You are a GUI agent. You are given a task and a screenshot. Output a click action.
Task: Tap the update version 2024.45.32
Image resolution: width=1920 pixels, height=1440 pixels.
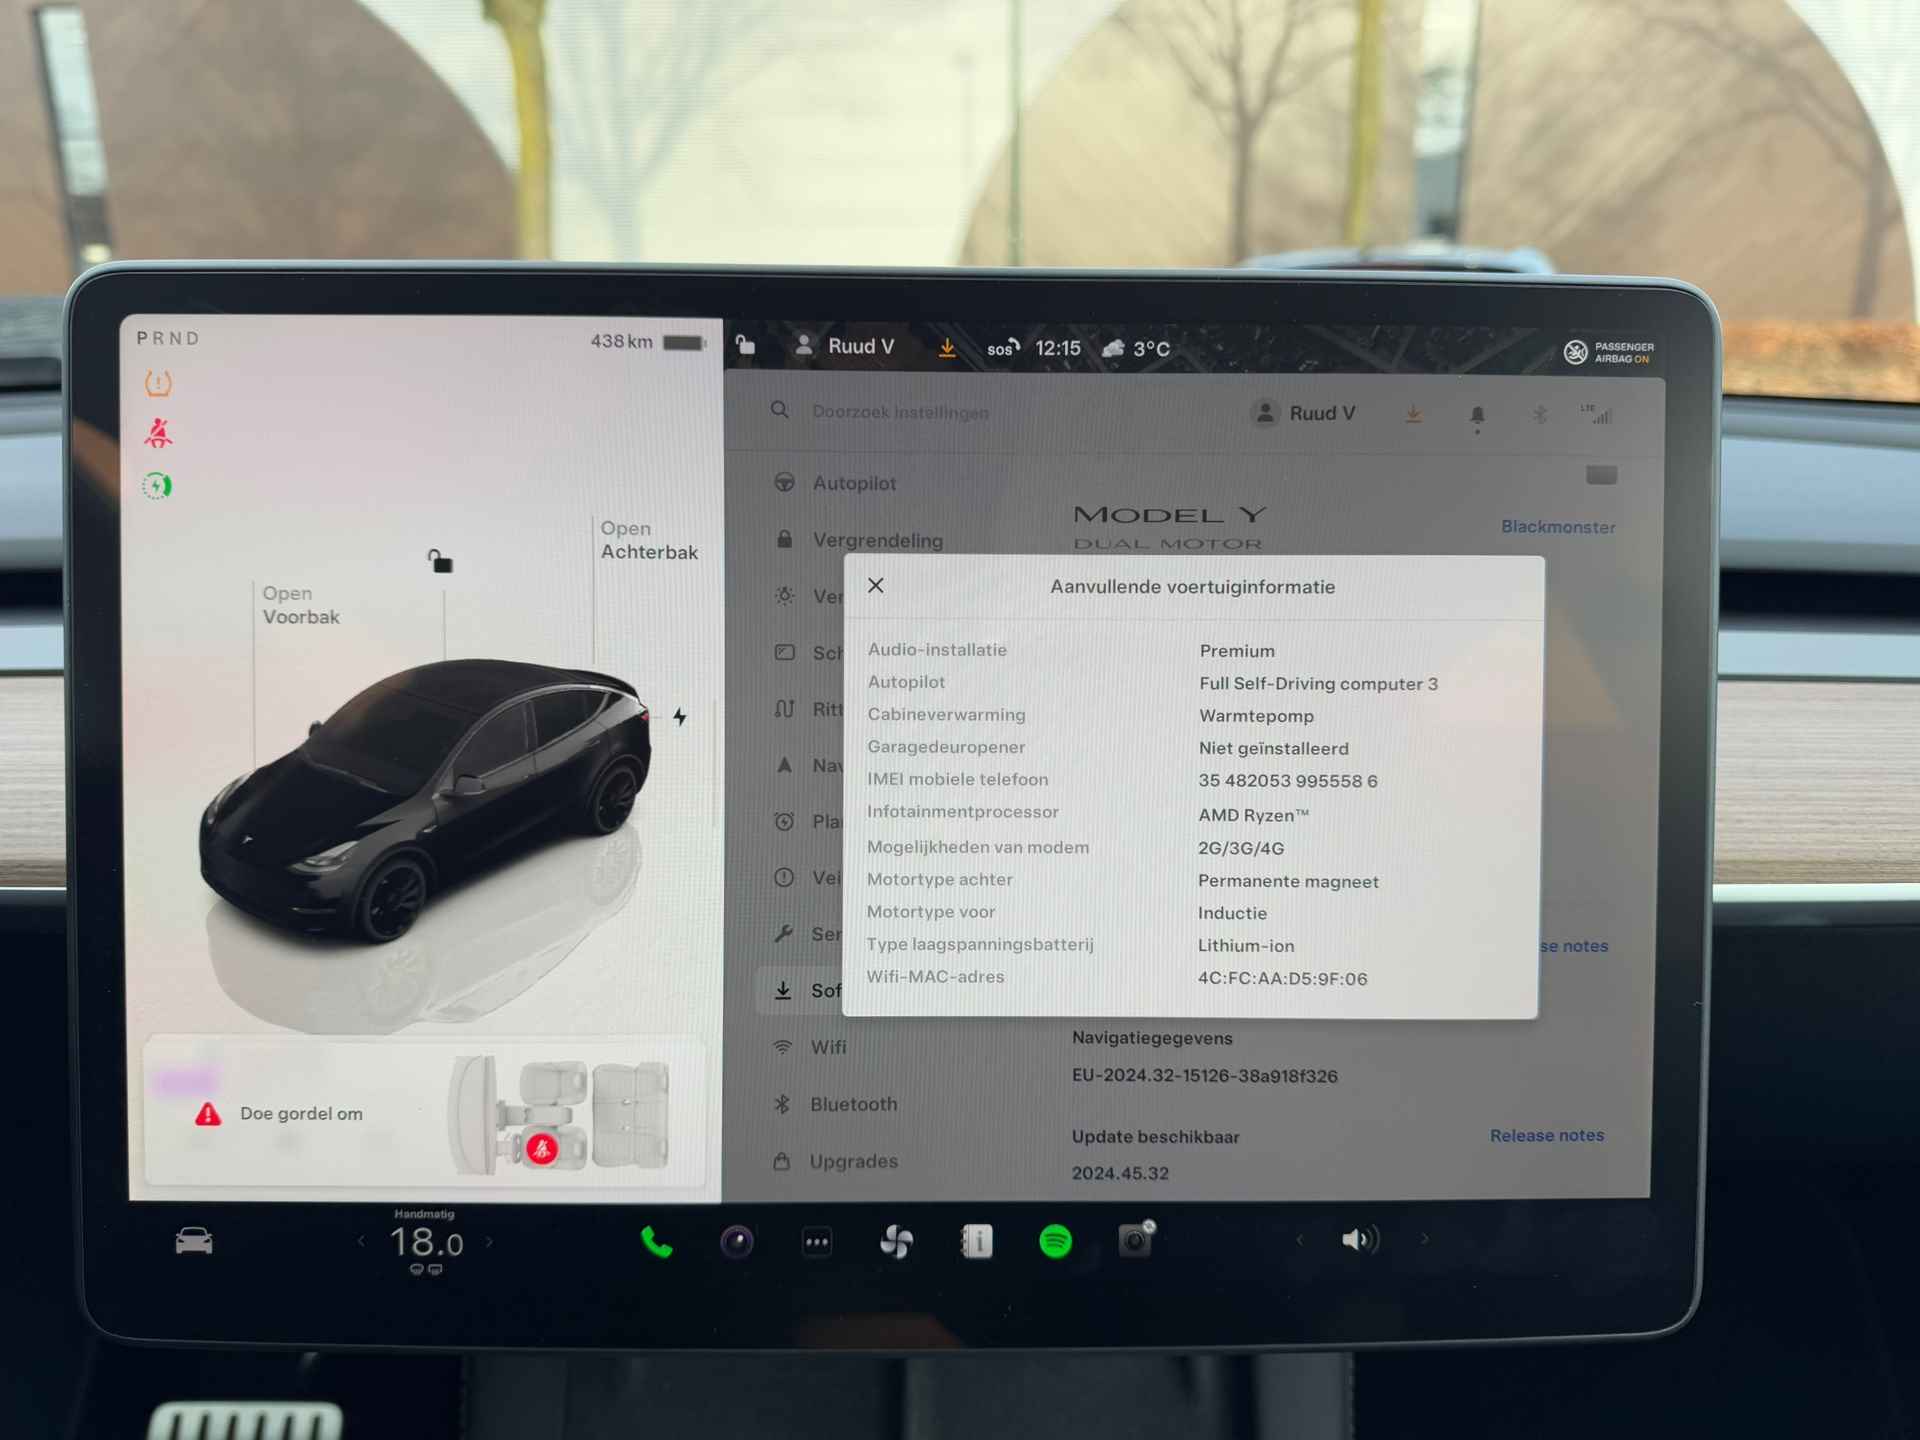[1120, 1173]
